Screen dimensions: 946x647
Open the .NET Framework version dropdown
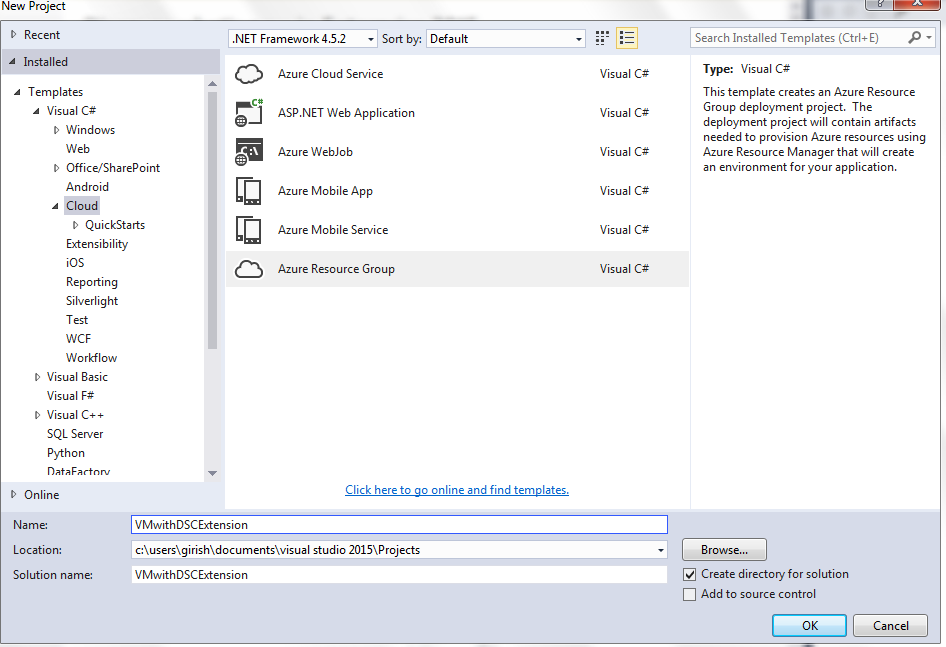point(303,39)
